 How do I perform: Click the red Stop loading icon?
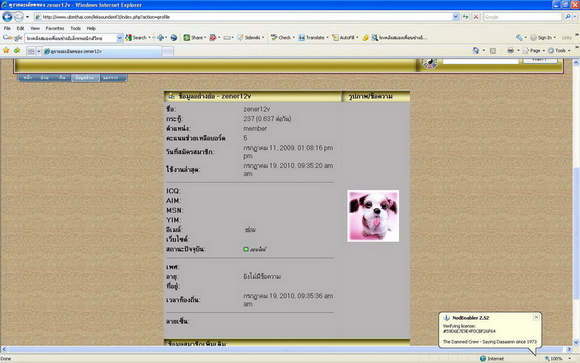476,17
